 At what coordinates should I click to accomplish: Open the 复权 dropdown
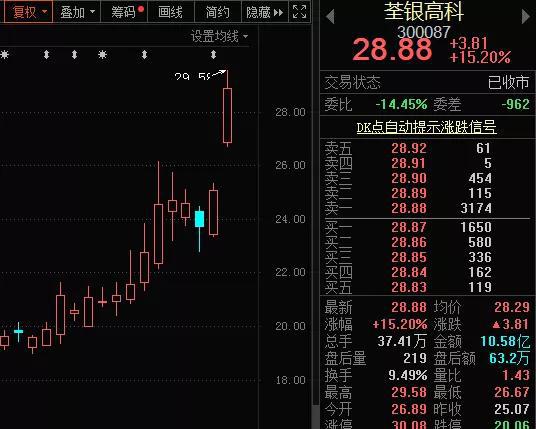(29, 12)
